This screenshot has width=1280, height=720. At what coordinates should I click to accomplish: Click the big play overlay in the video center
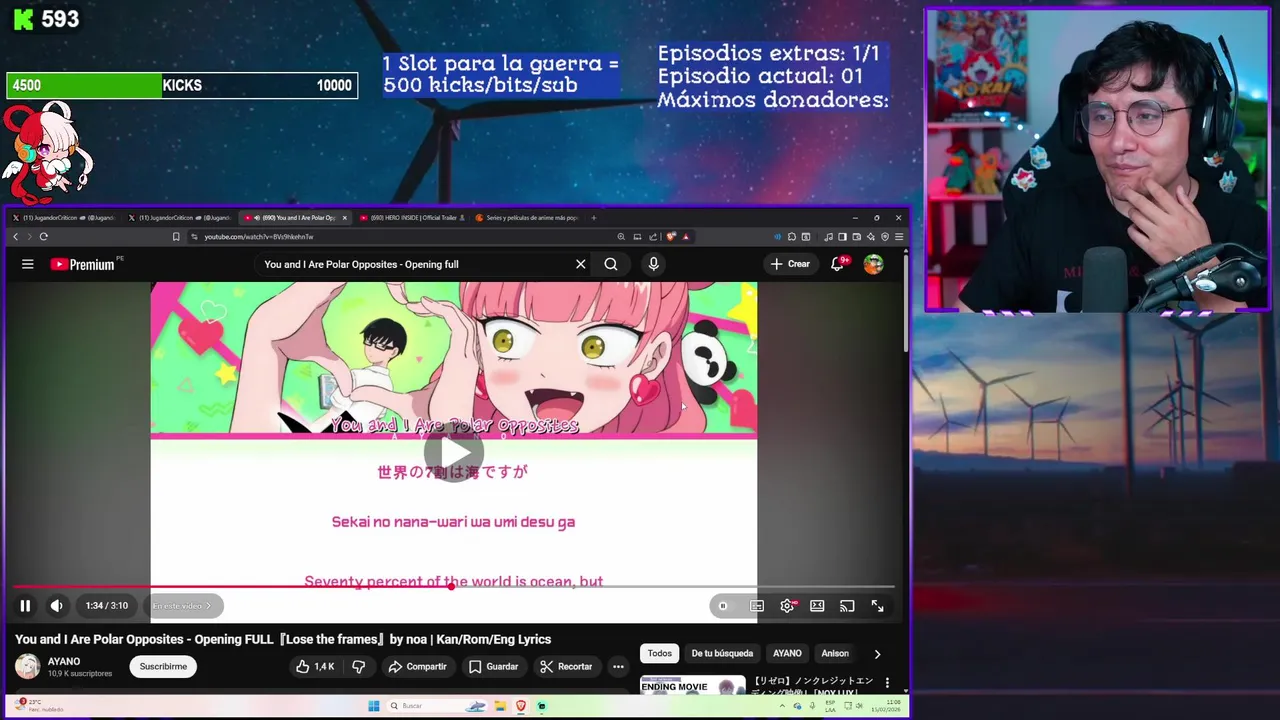pos(454,453)
